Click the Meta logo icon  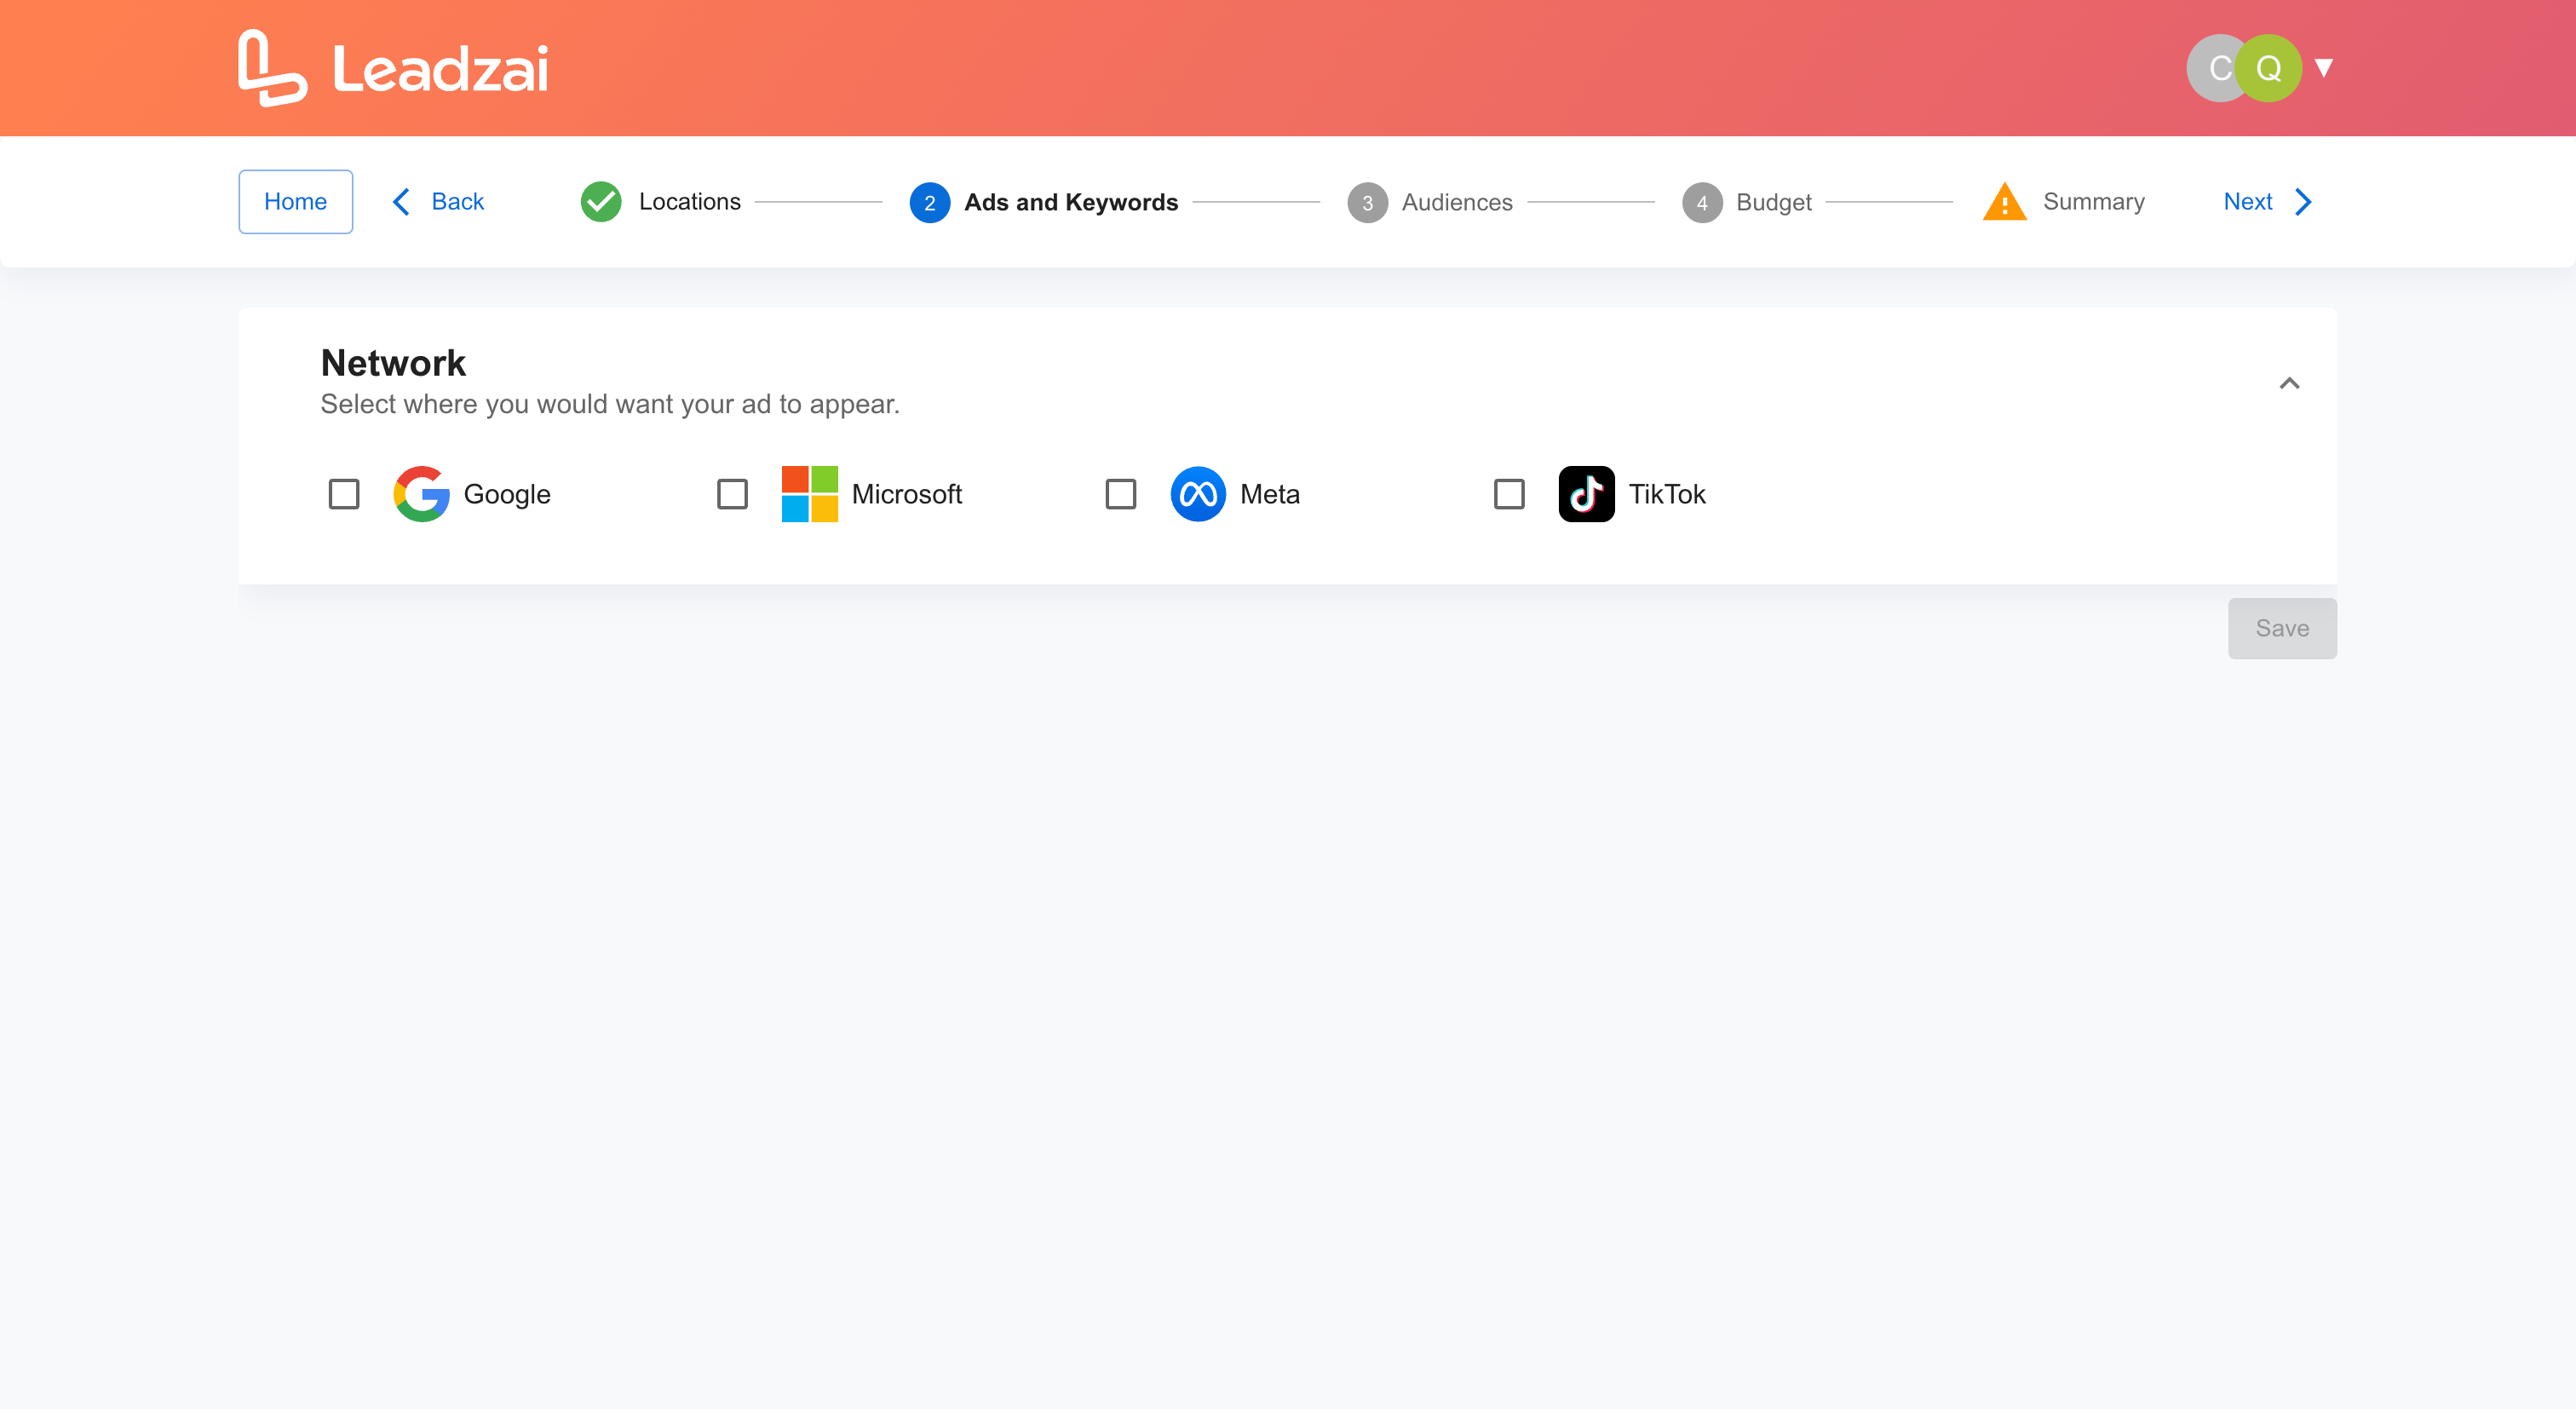(x=1197, y=494)
